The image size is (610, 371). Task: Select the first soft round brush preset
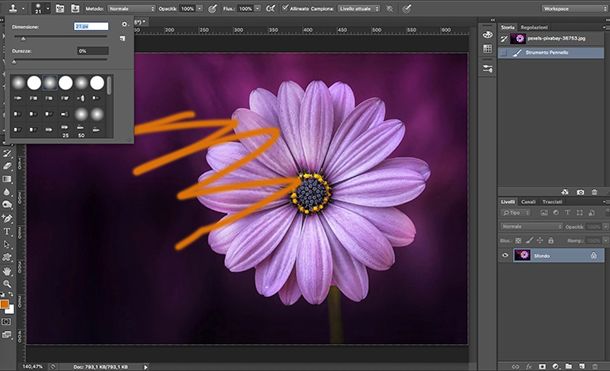[18, 82]
